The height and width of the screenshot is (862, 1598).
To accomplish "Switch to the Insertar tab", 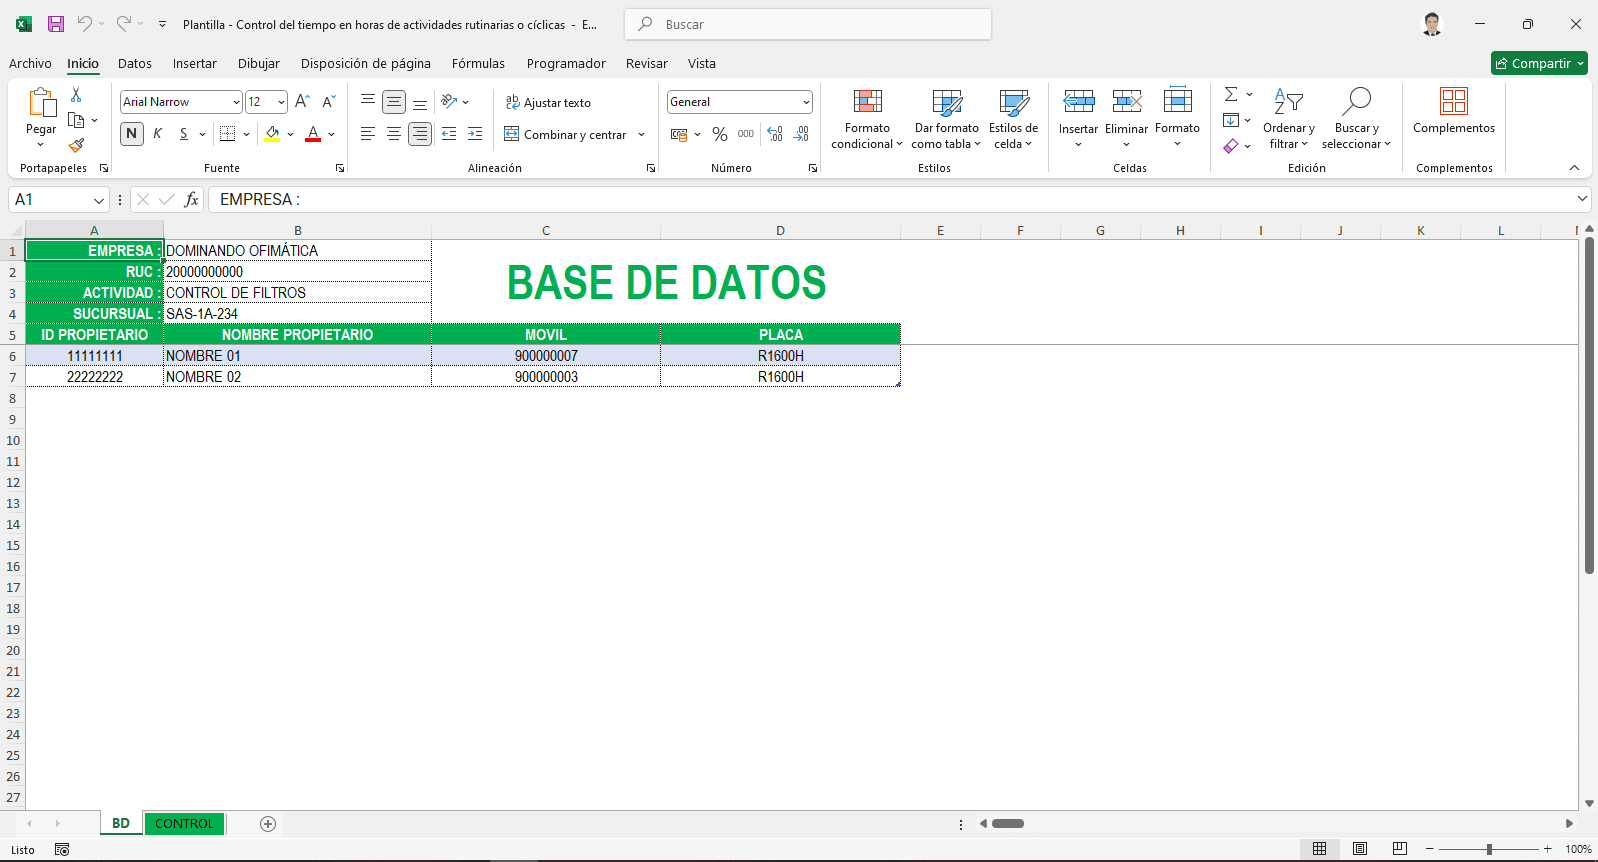I will coord(194,63).
